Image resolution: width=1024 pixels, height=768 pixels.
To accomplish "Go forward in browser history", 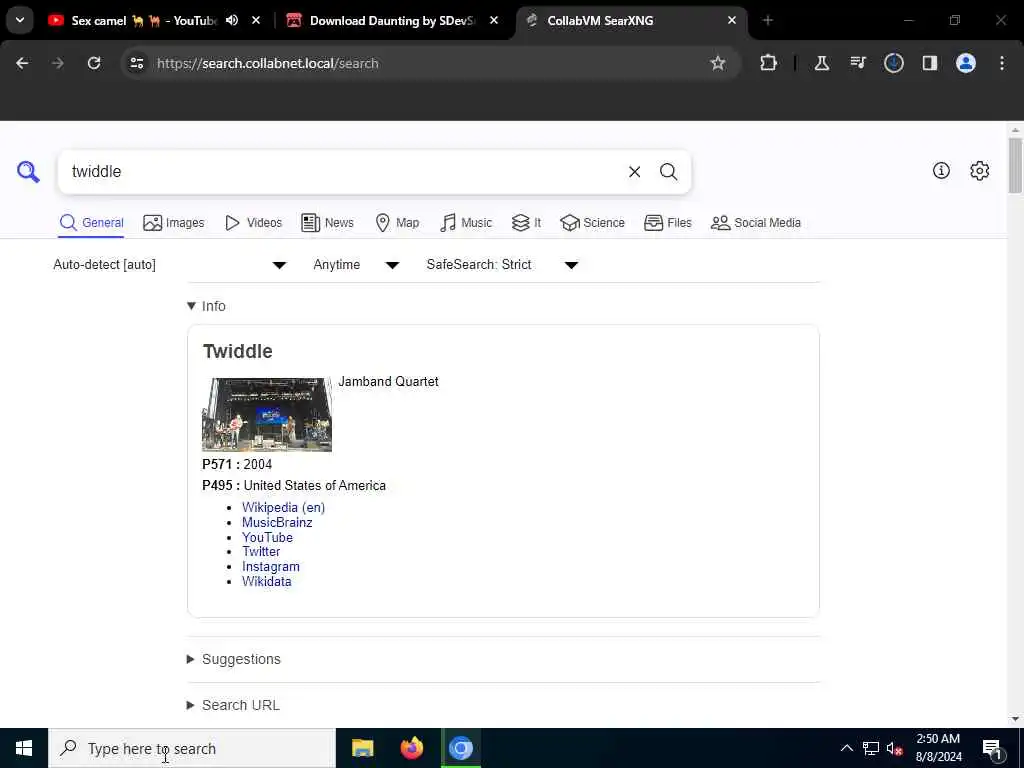I will tap(57, 63).
